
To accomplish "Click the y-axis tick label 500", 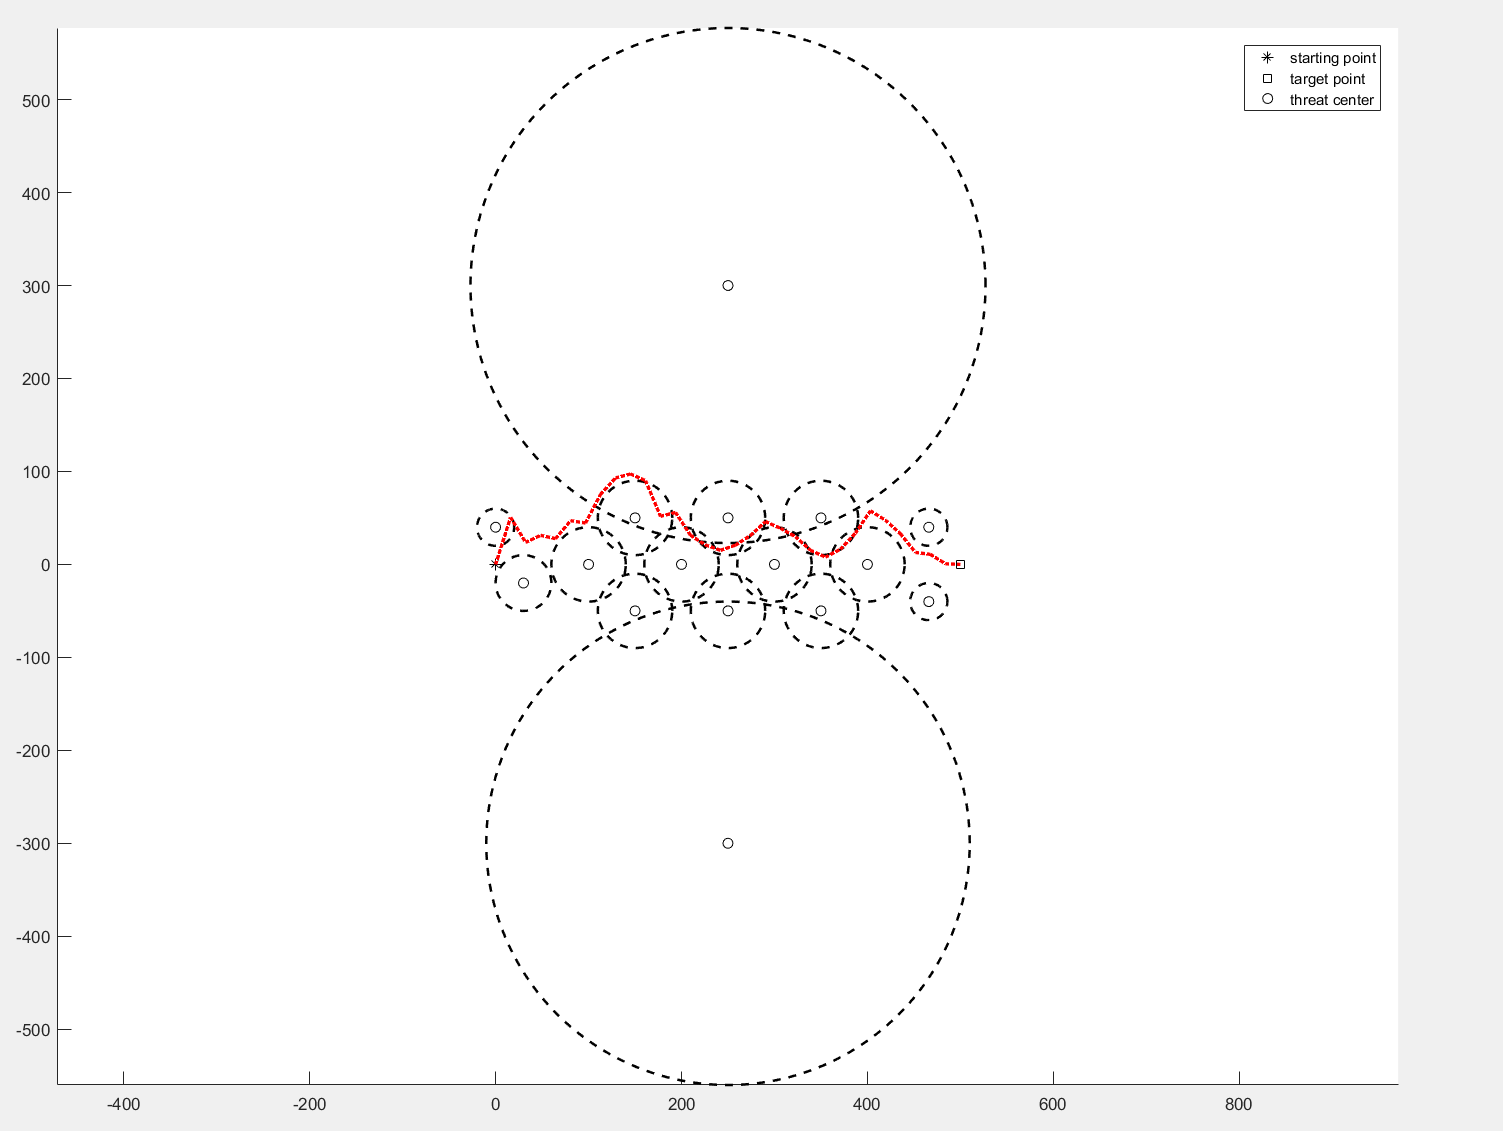I will [35, 100].
